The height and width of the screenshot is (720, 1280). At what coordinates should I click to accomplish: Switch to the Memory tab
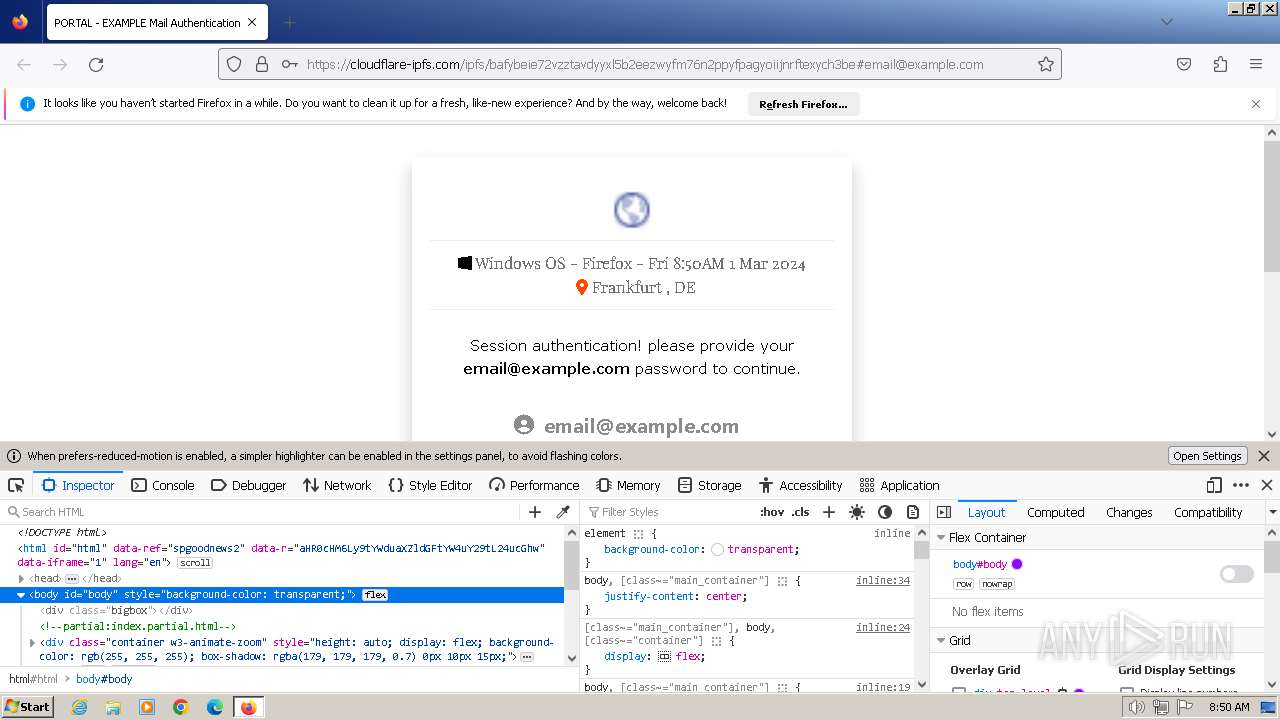(x=628, y=485)
